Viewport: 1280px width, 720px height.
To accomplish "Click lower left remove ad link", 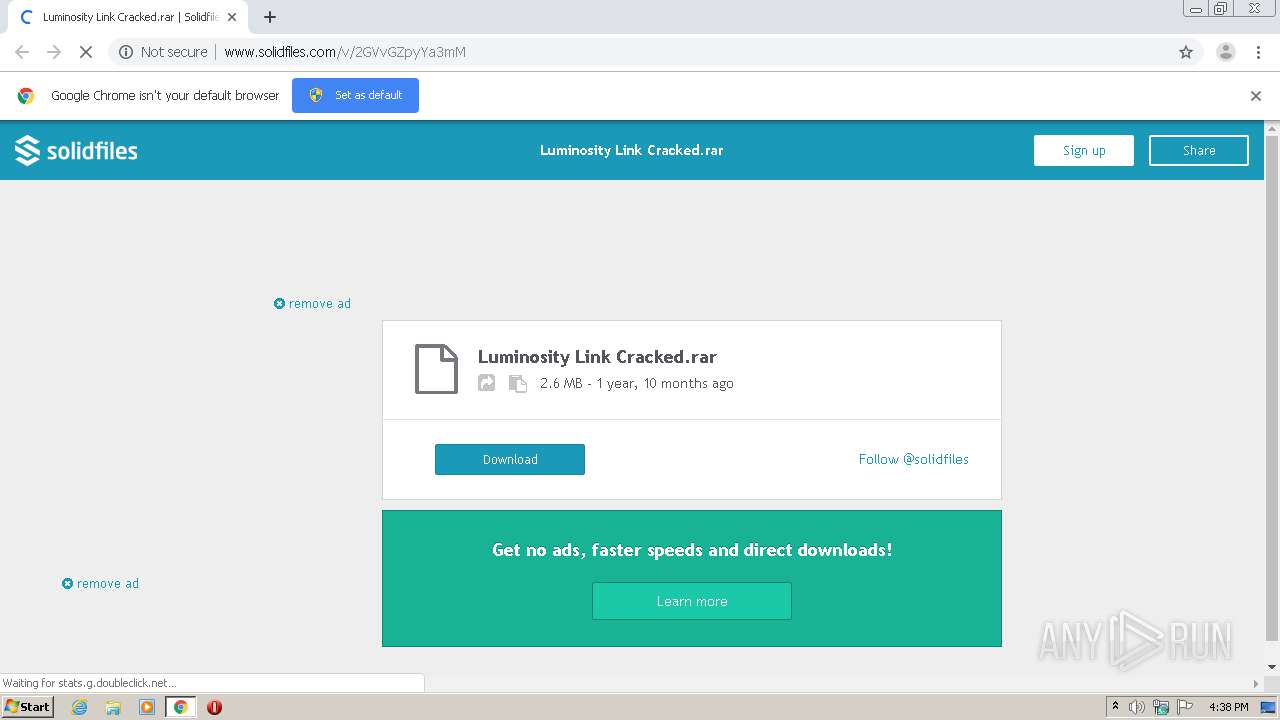I will (x=100, y=583).
